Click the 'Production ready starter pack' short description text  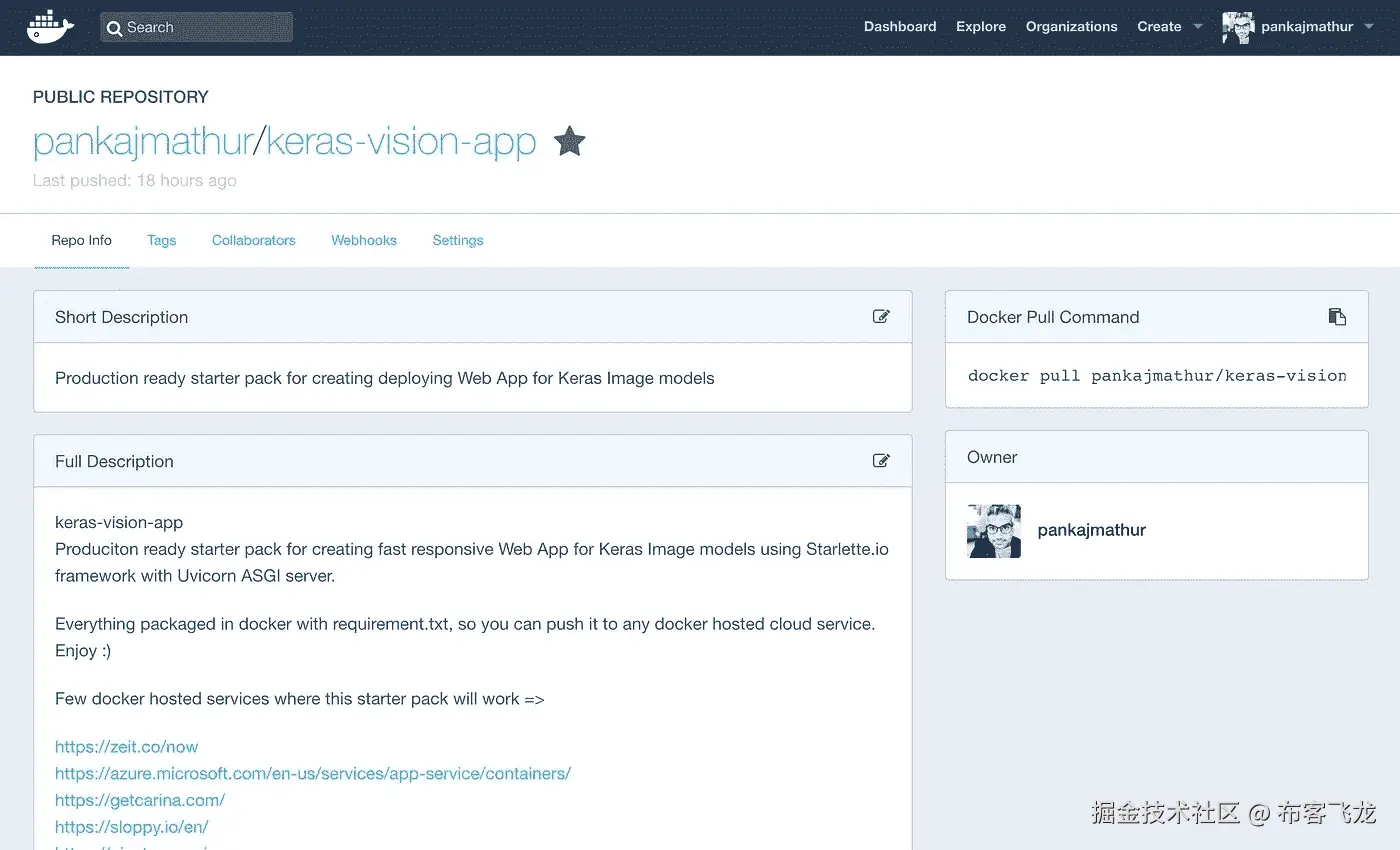coord(385,378)
